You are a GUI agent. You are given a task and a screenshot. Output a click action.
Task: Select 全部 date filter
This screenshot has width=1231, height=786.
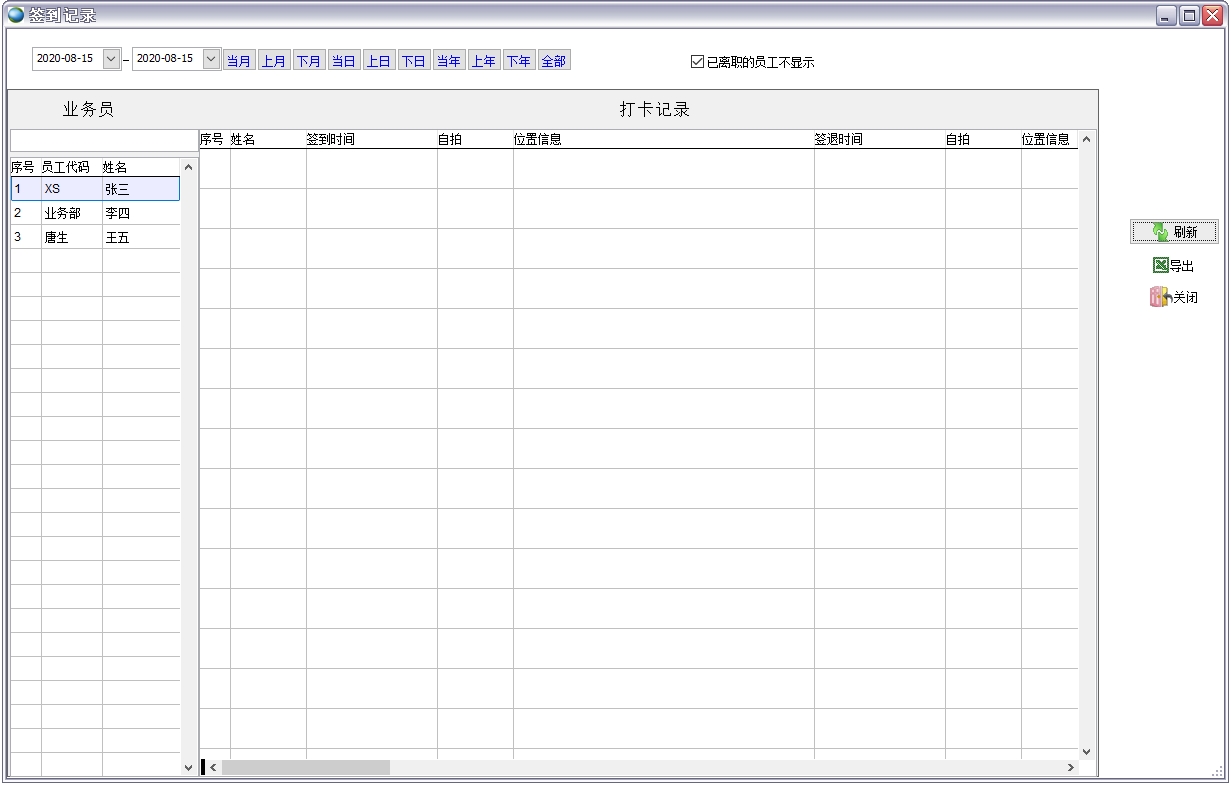(x=554, y=61)
